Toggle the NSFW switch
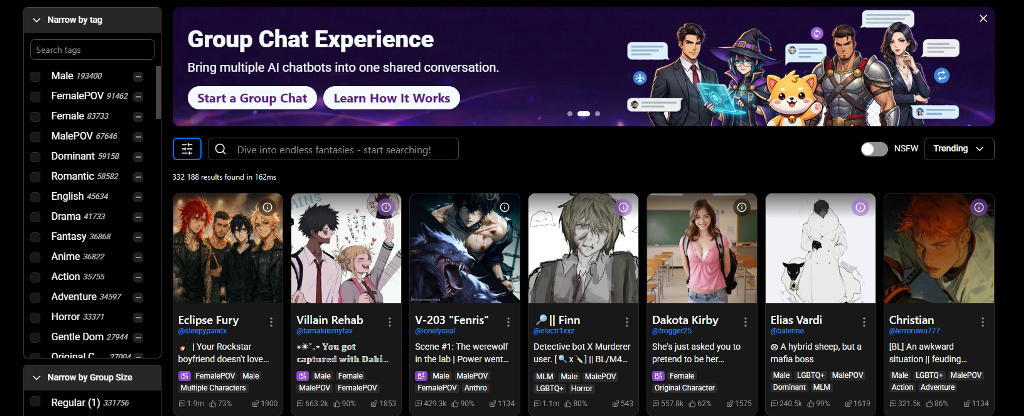 pyautogui.click(x=874, y=149)
